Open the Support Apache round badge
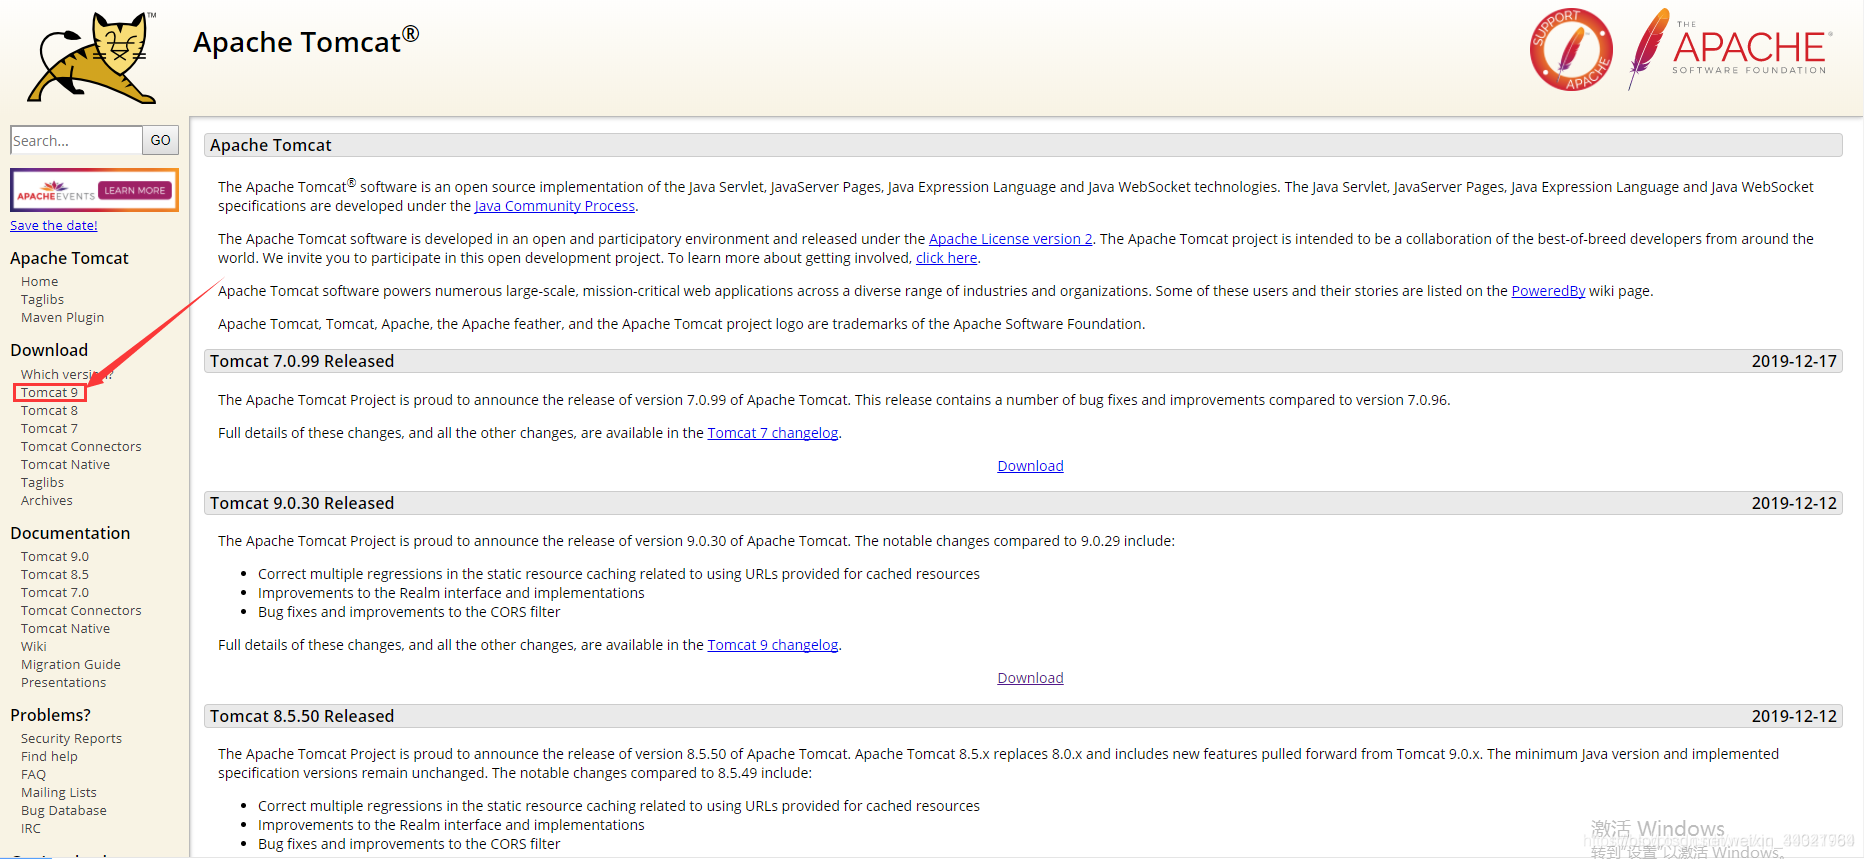 click(x=1571, y=50)
